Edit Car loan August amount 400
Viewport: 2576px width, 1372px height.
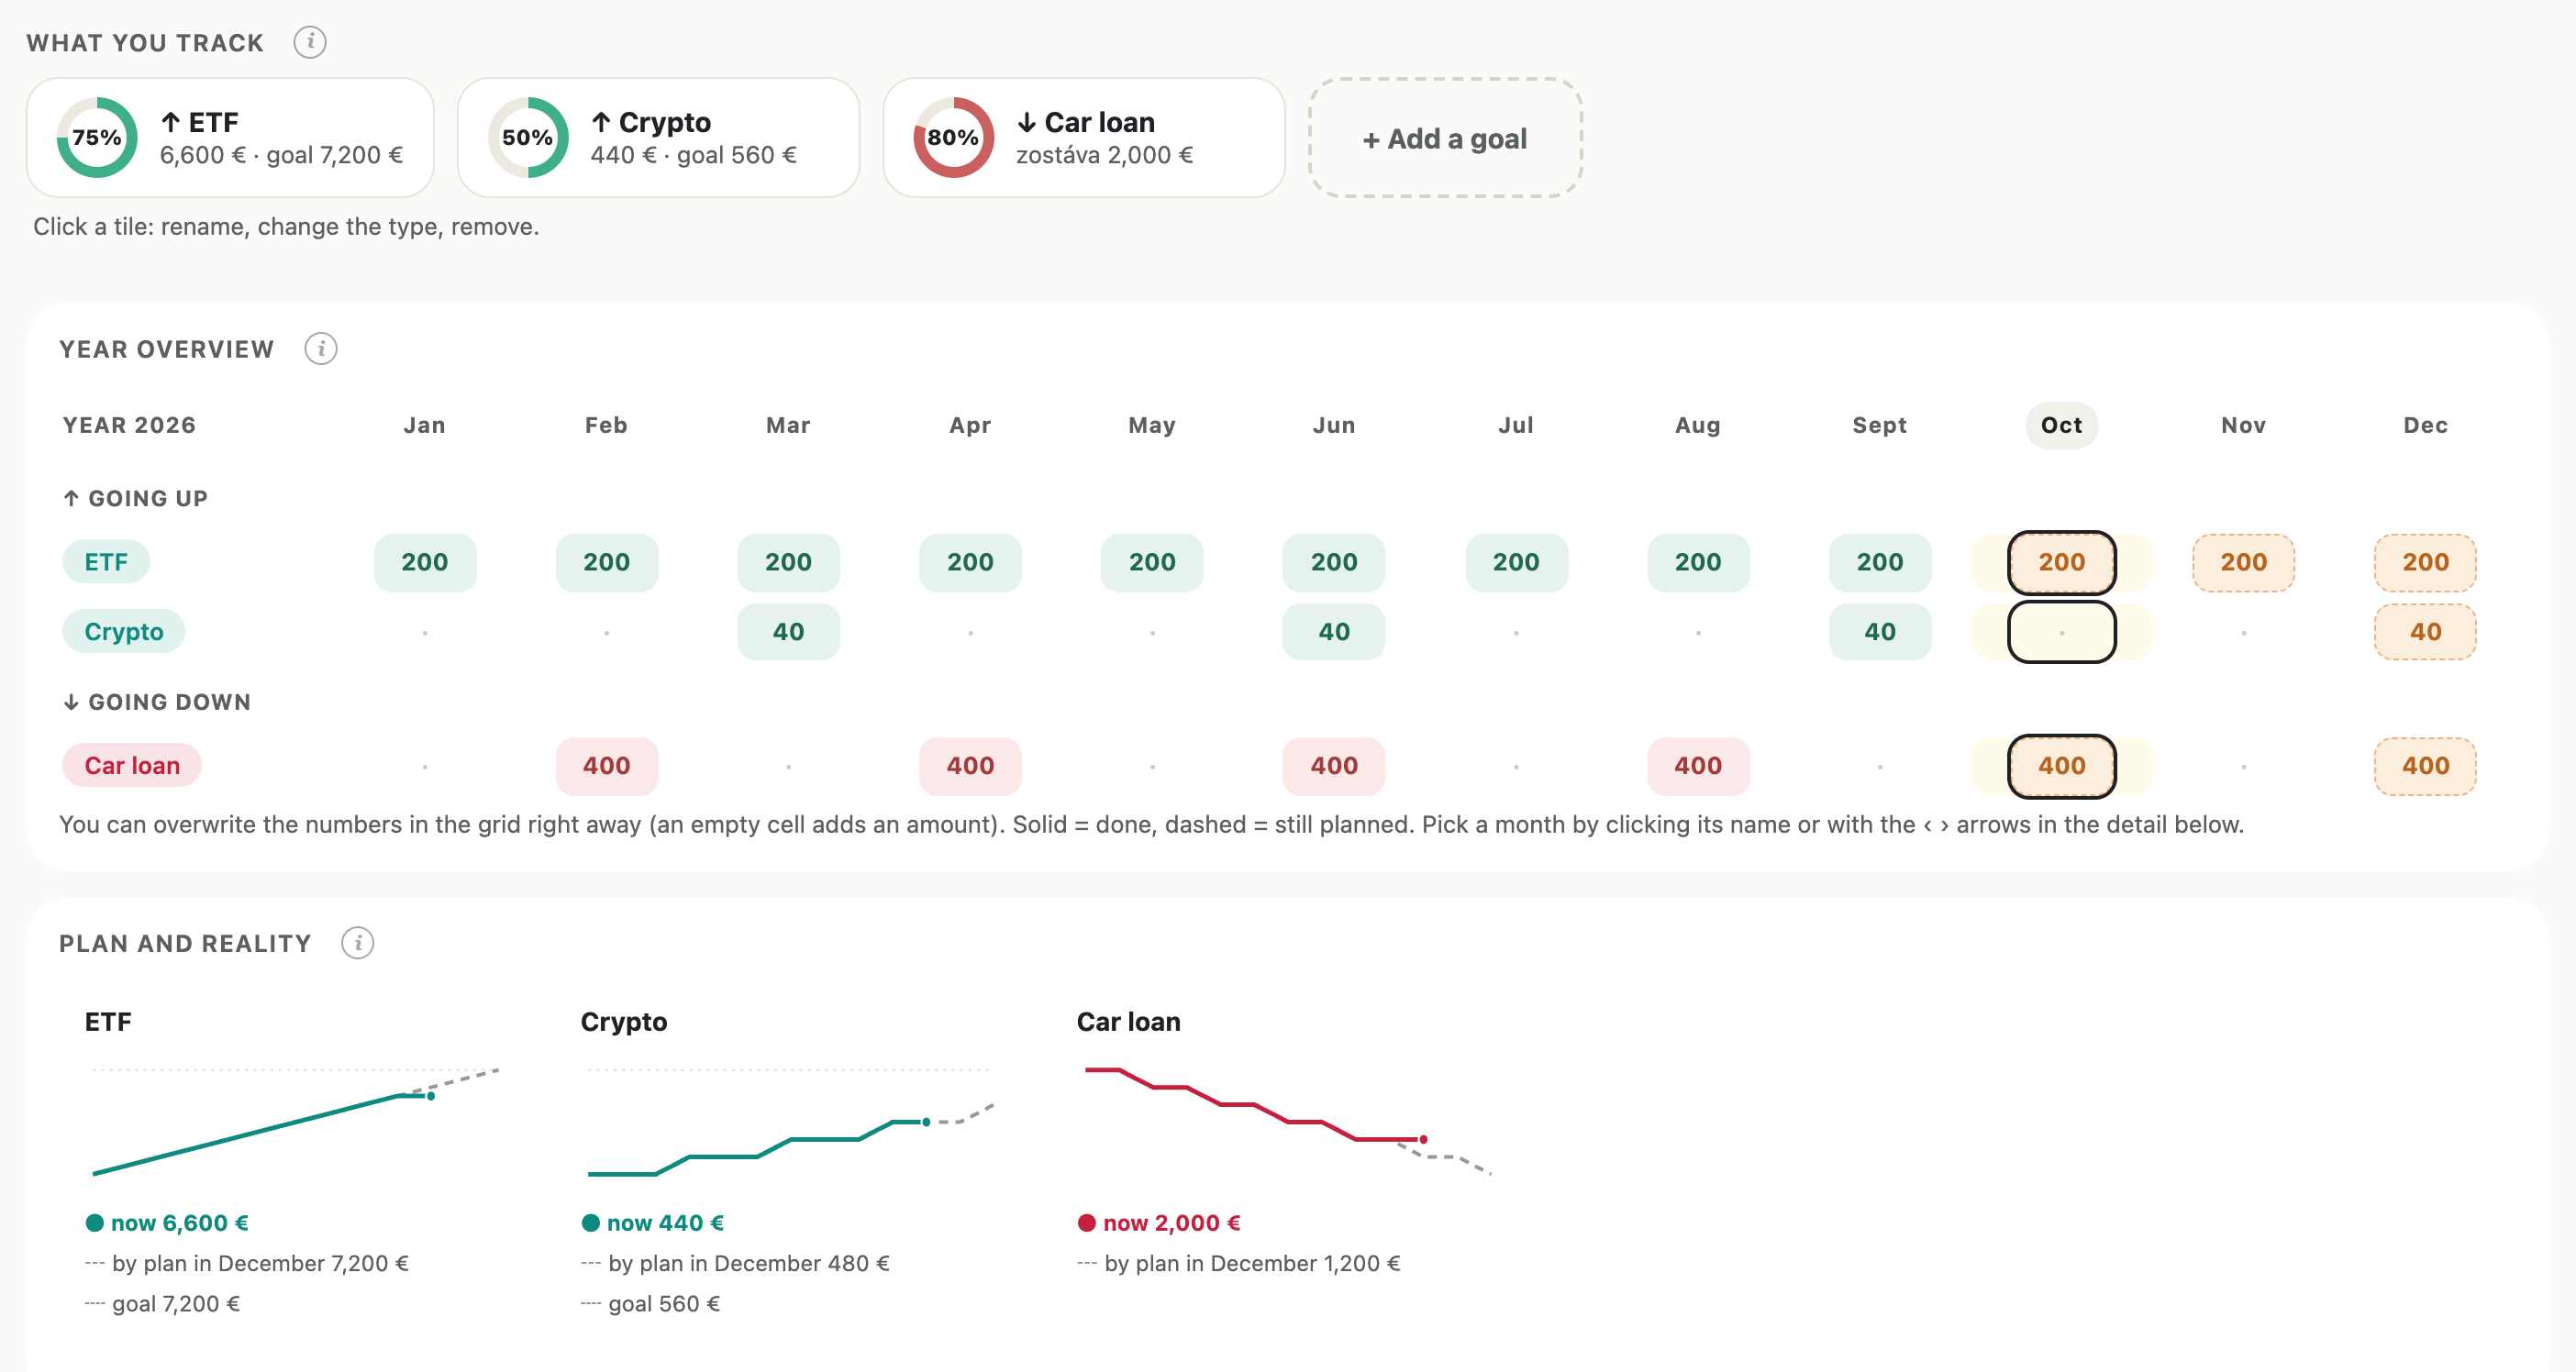click(1699, 766)
